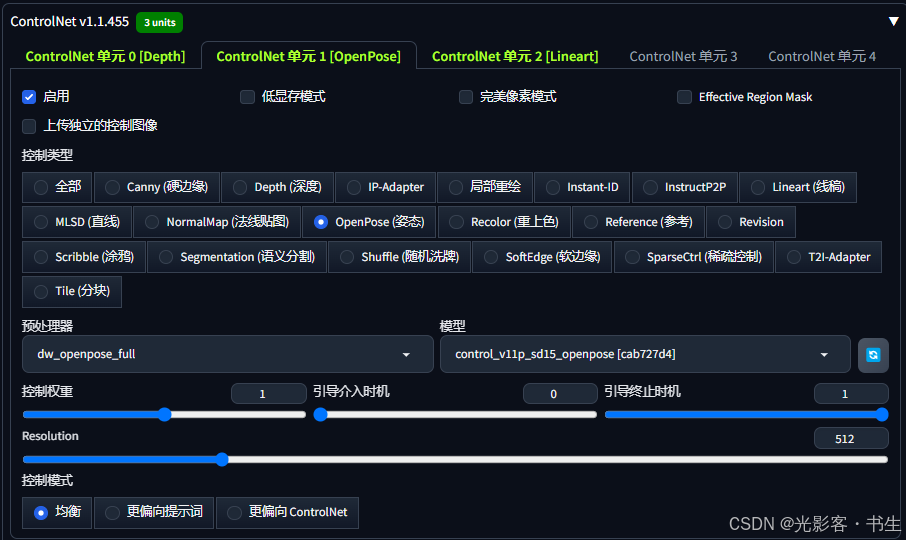Viewport: 906px width, 540px height.
Task: Select MLSD (直线) control type
Action: pyautogui.click(x=77, y=222)
